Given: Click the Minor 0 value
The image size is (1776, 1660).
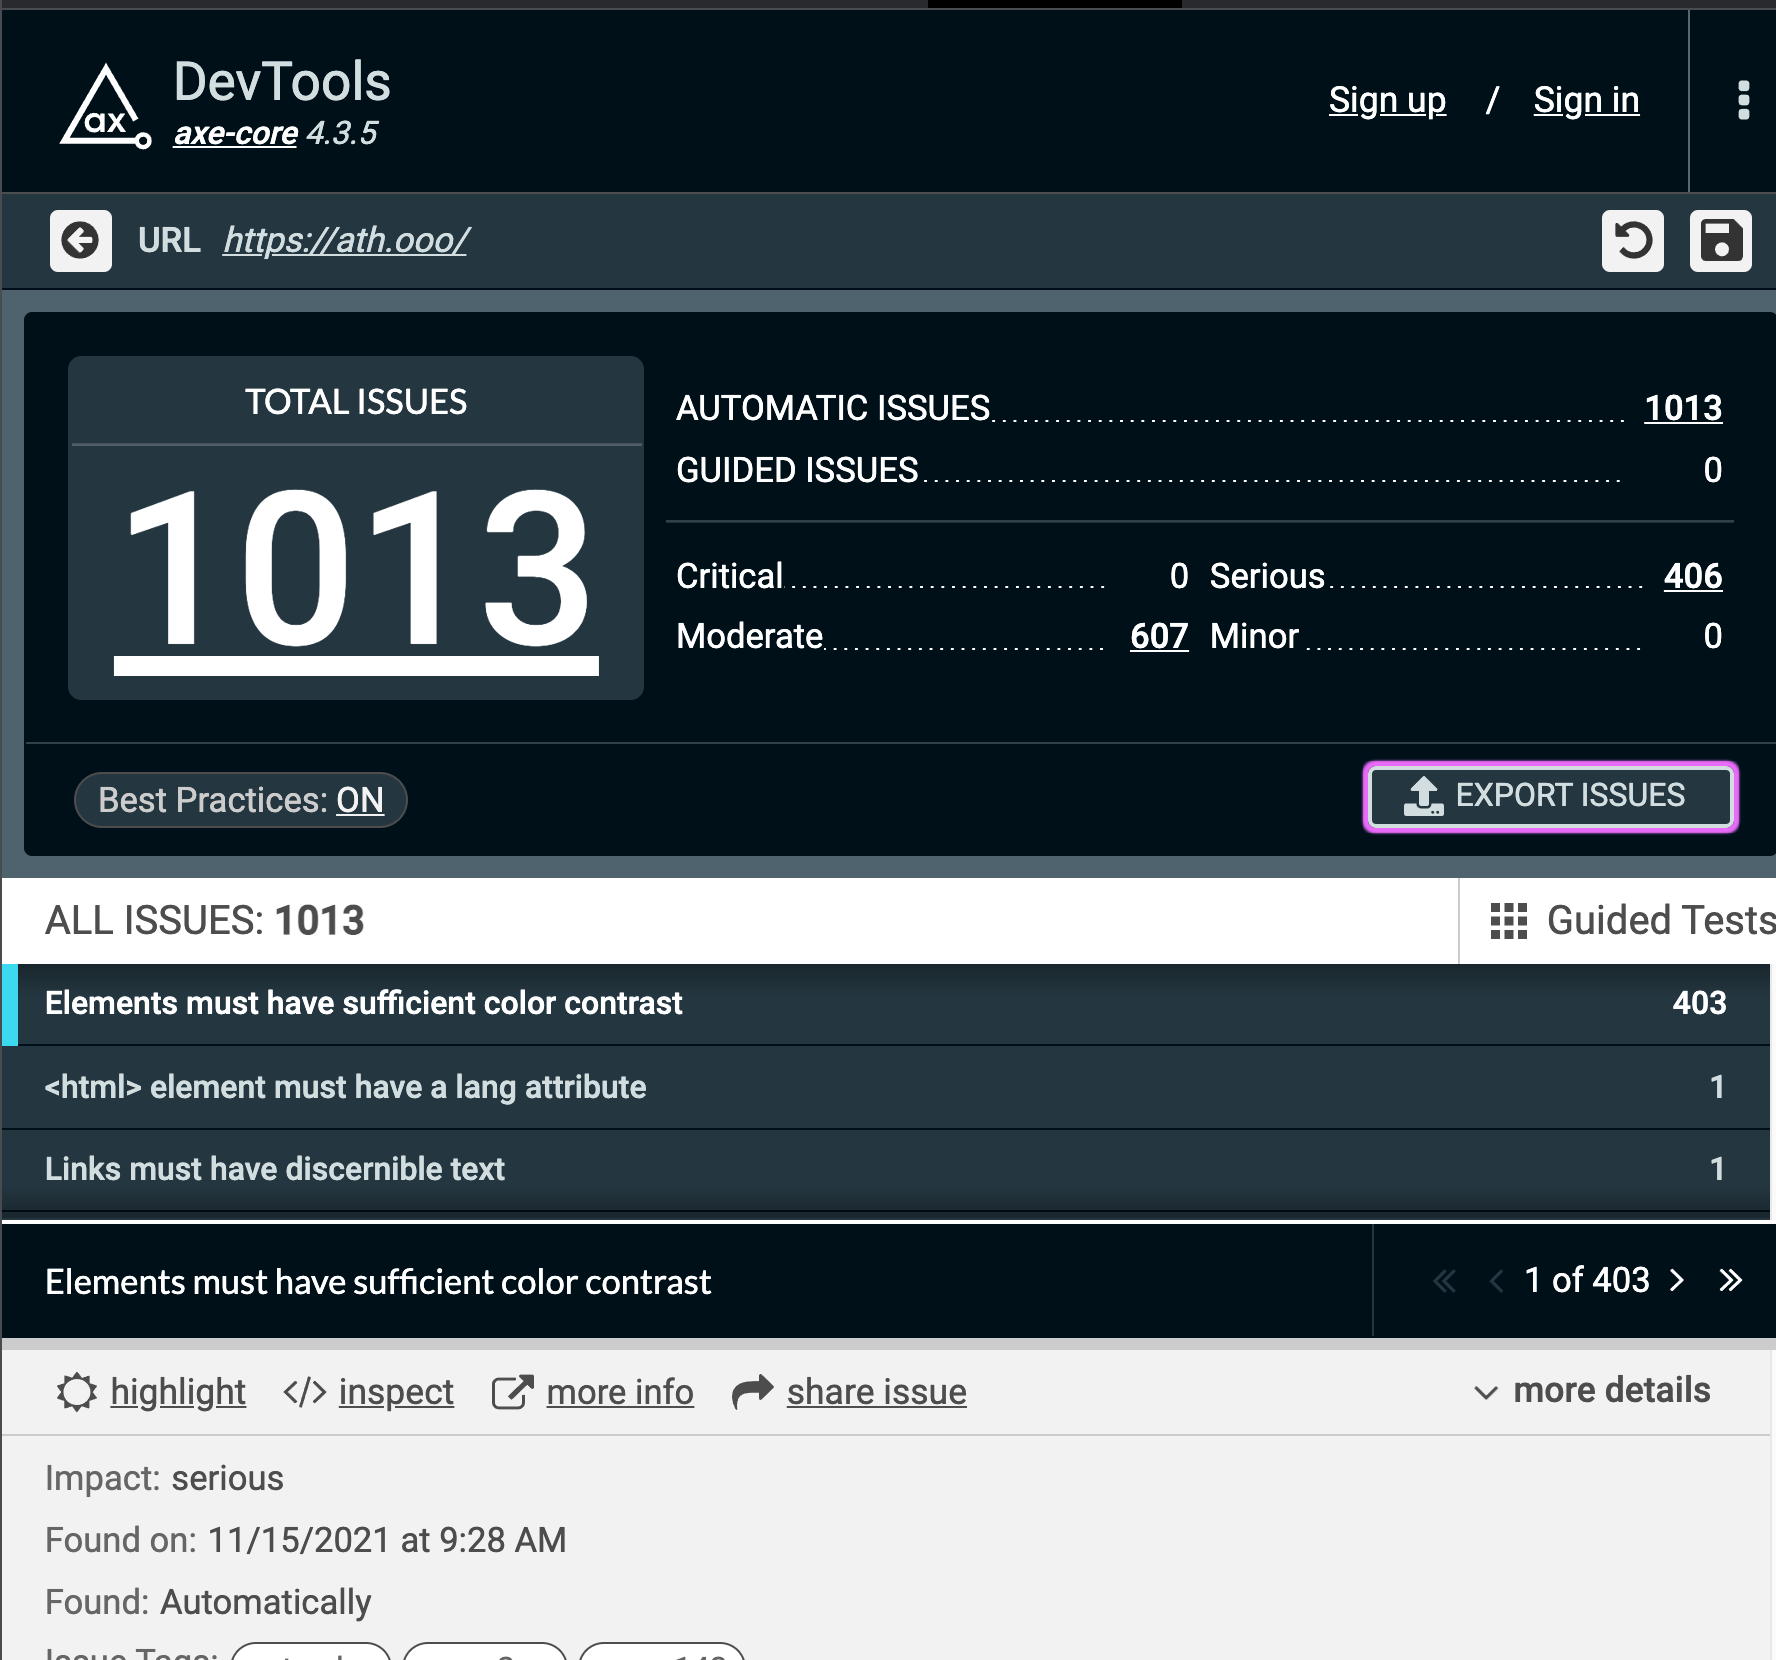Looking at the screenshot, I should (1713, 636).
